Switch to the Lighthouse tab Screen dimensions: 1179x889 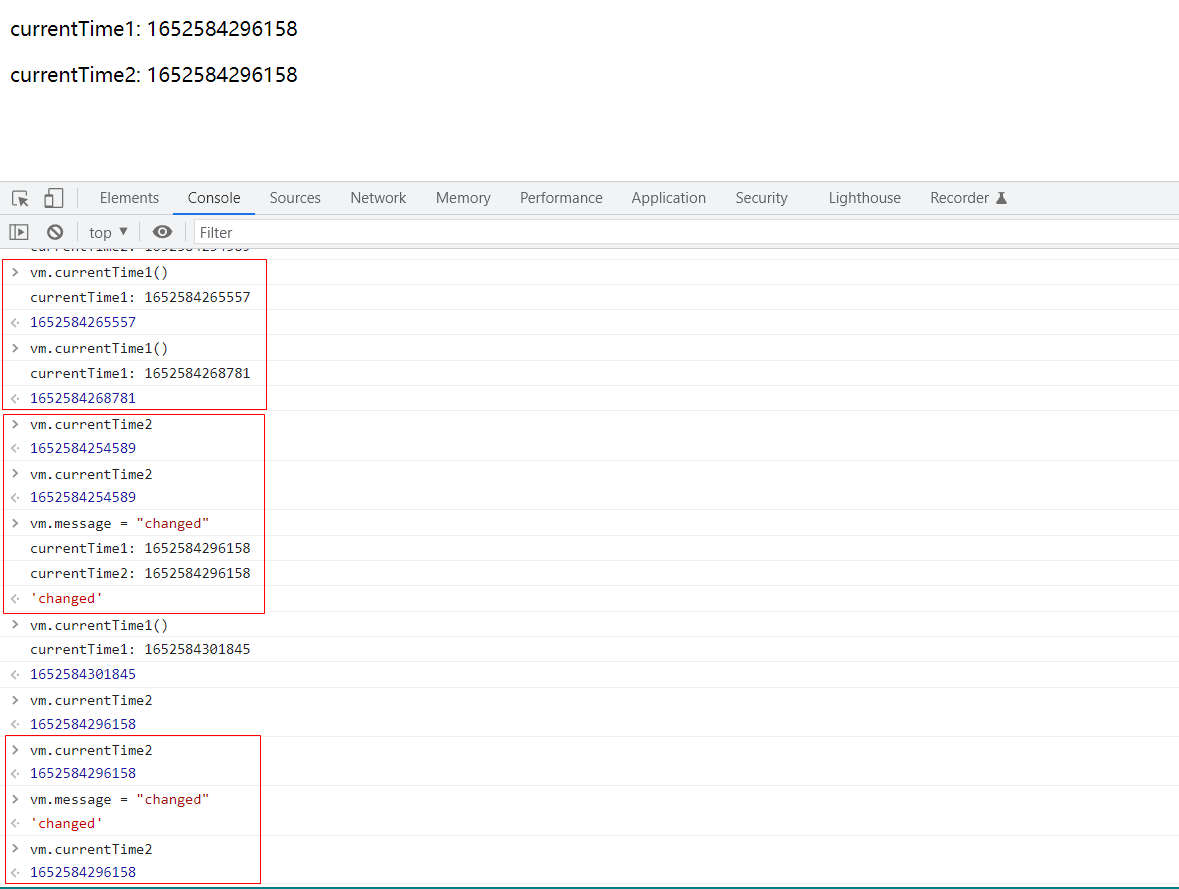[x=865, y=198]
